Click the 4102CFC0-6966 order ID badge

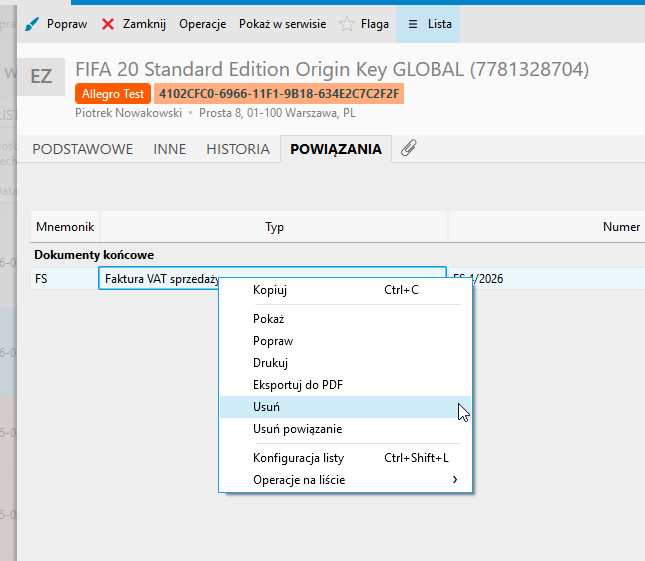coord(279,94)
